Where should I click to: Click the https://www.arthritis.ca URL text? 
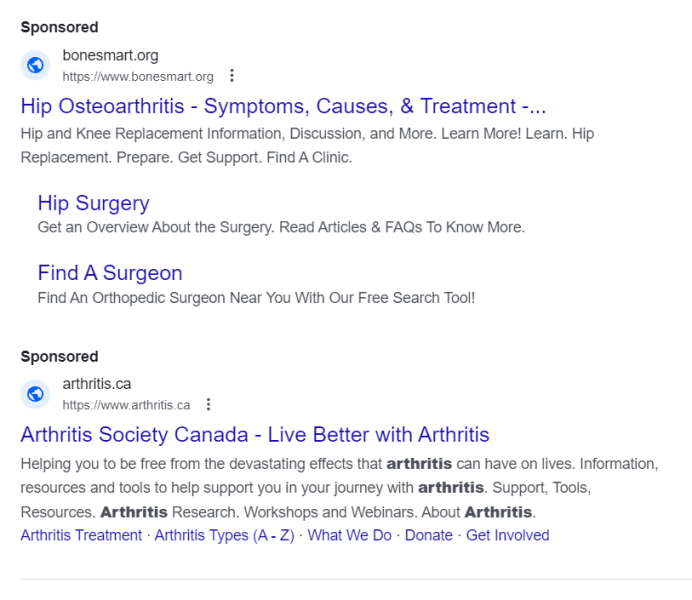click(126, 405)
